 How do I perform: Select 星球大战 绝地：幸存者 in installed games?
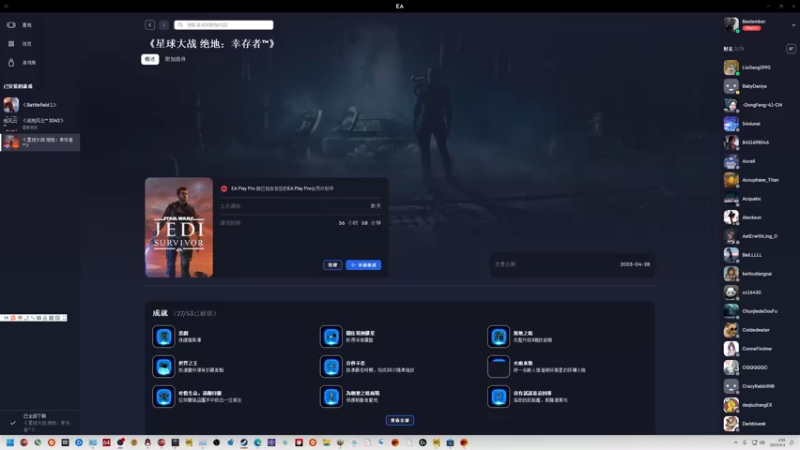40,142
